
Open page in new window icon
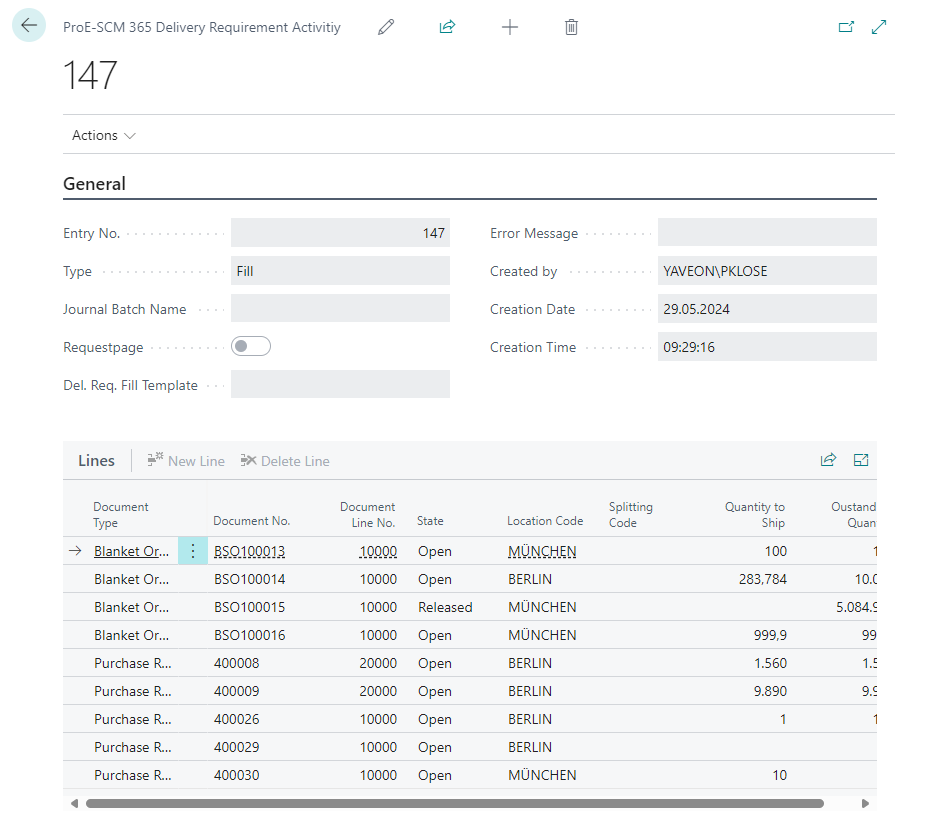click(846, 27)
